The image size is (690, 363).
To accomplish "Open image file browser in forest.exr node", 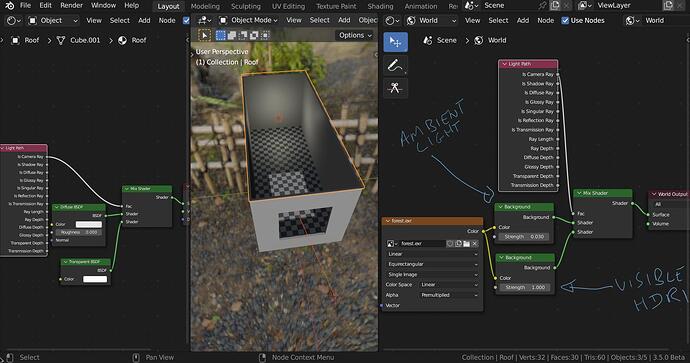I will [x=466, y=243].
